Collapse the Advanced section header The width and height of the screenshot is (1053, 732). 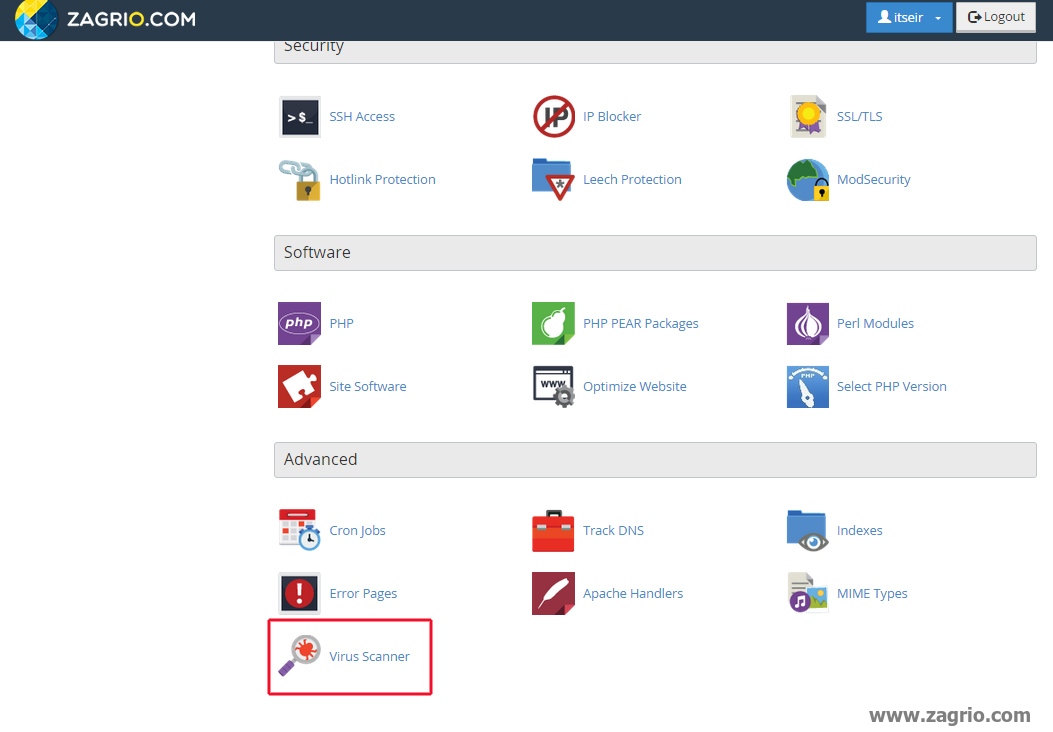pyautogui.click(x=655, y=460)
